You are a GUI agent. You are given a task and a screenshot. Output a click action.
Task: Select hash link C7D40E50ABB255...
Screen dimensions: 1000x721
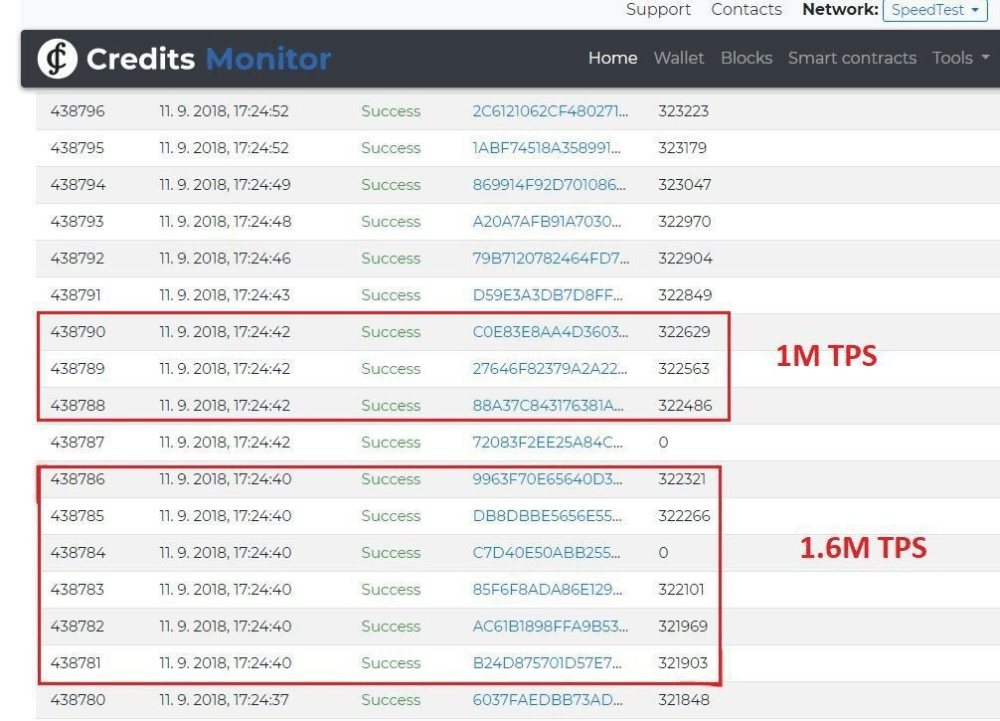(x=546, y=553)
